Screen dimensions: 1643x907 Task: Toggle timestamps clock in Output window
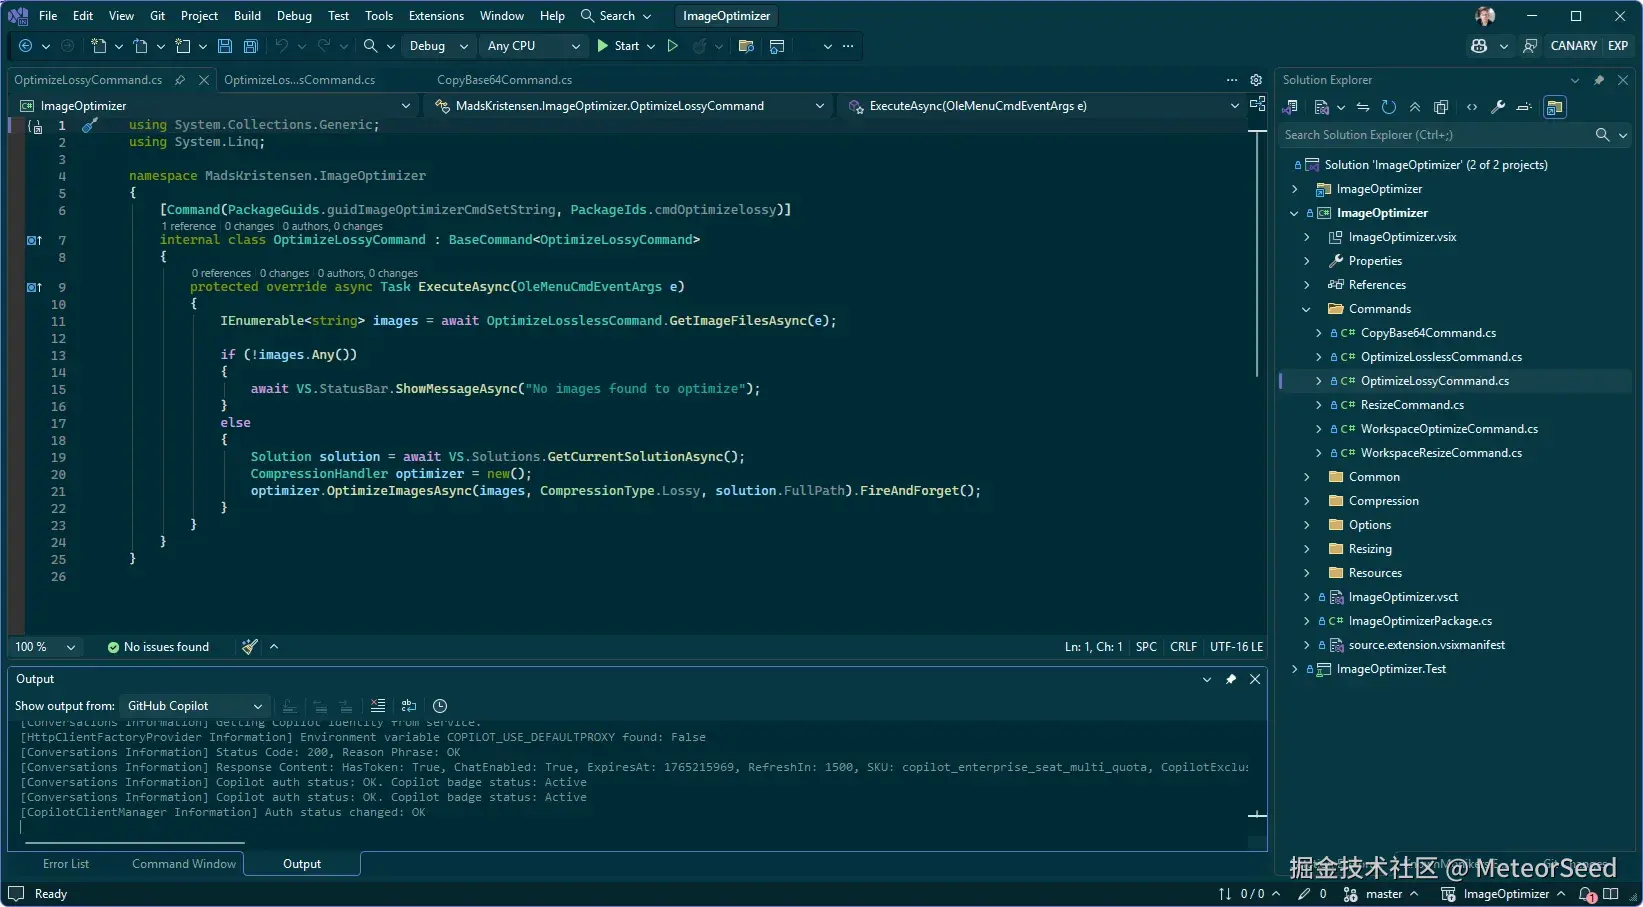click(440, 706)
